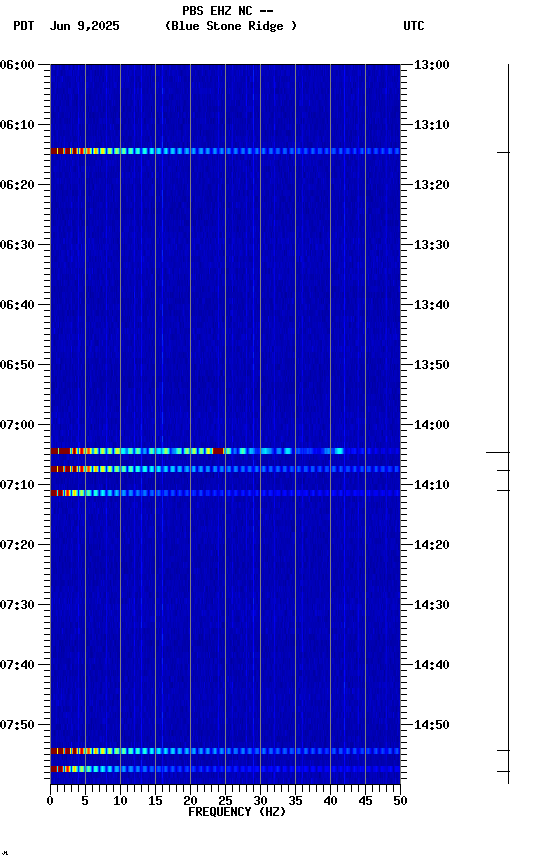Click the 13:50 UTC time label
Screen dimensions: 552x864
[432, 365]
